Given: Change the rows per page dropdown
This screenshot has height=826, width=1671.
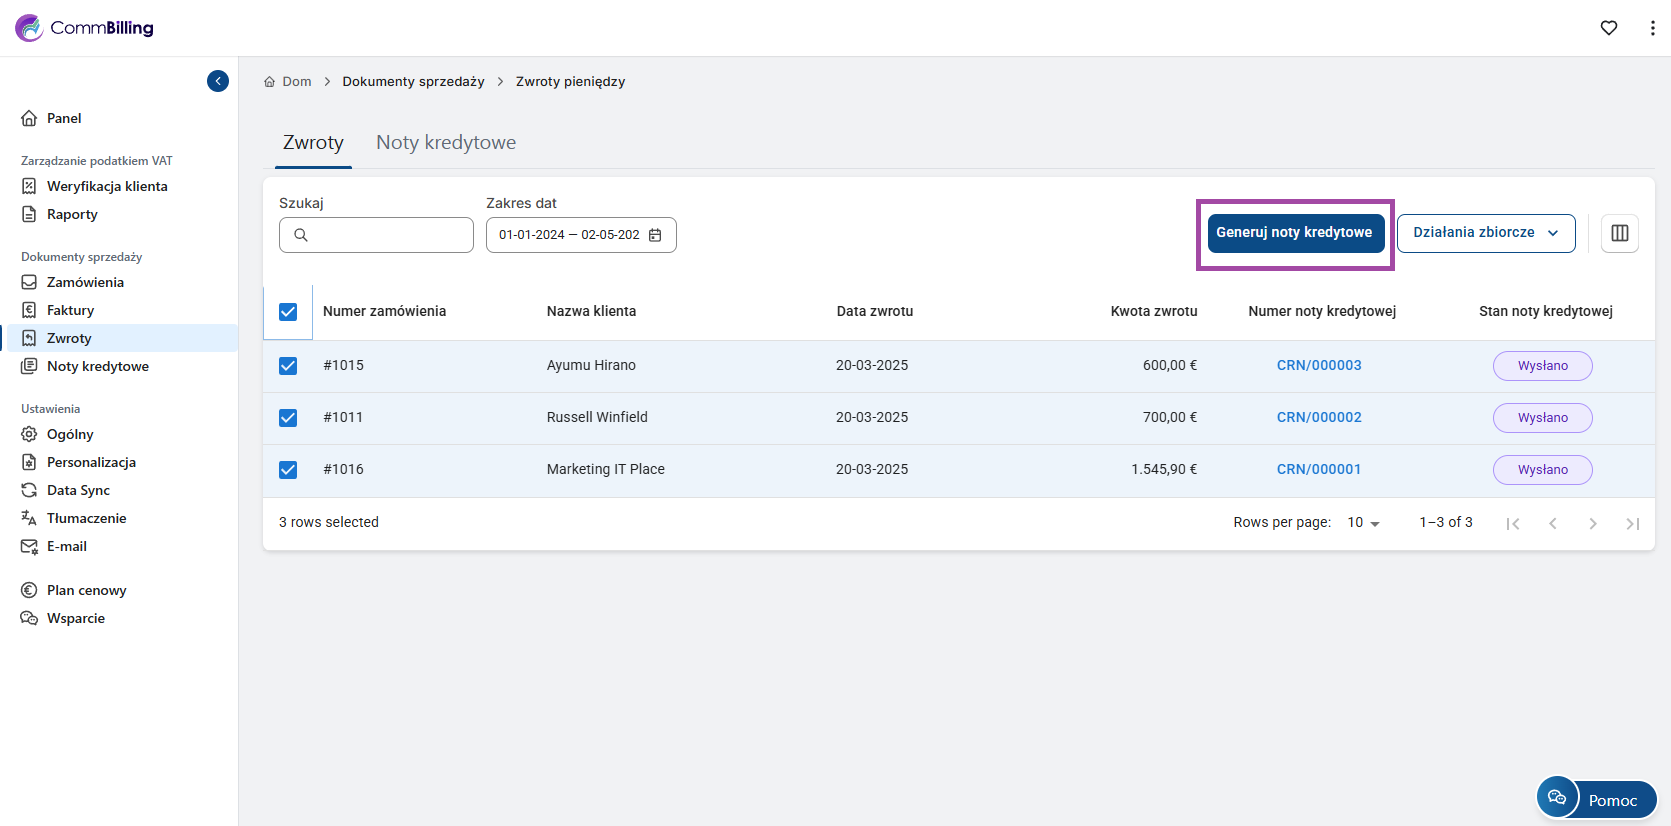Looking at the screenshot, I should (1363, 523).
